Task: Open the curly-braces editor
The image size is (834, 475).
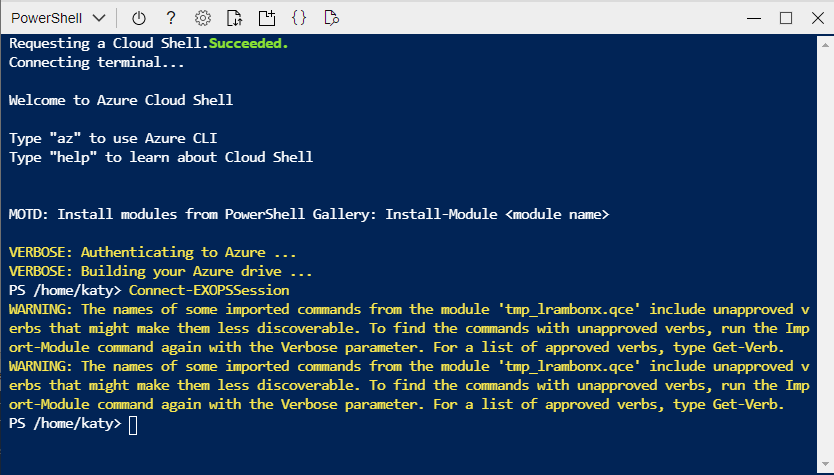Action: [x=299, y=18]
